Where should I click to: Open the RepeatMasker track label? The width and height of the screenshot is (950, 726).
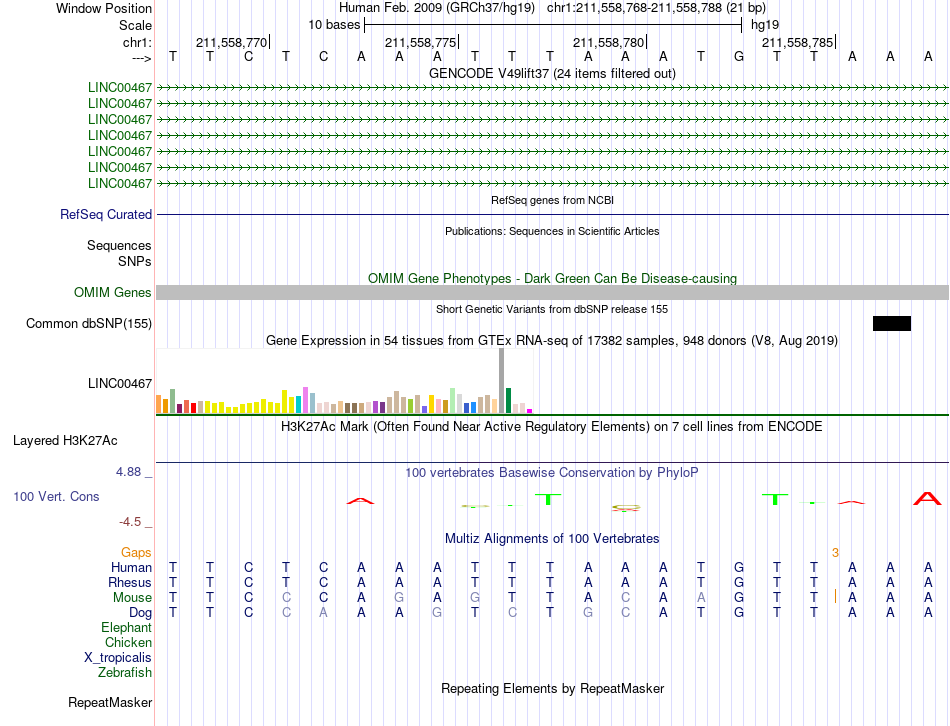(110, 702)
